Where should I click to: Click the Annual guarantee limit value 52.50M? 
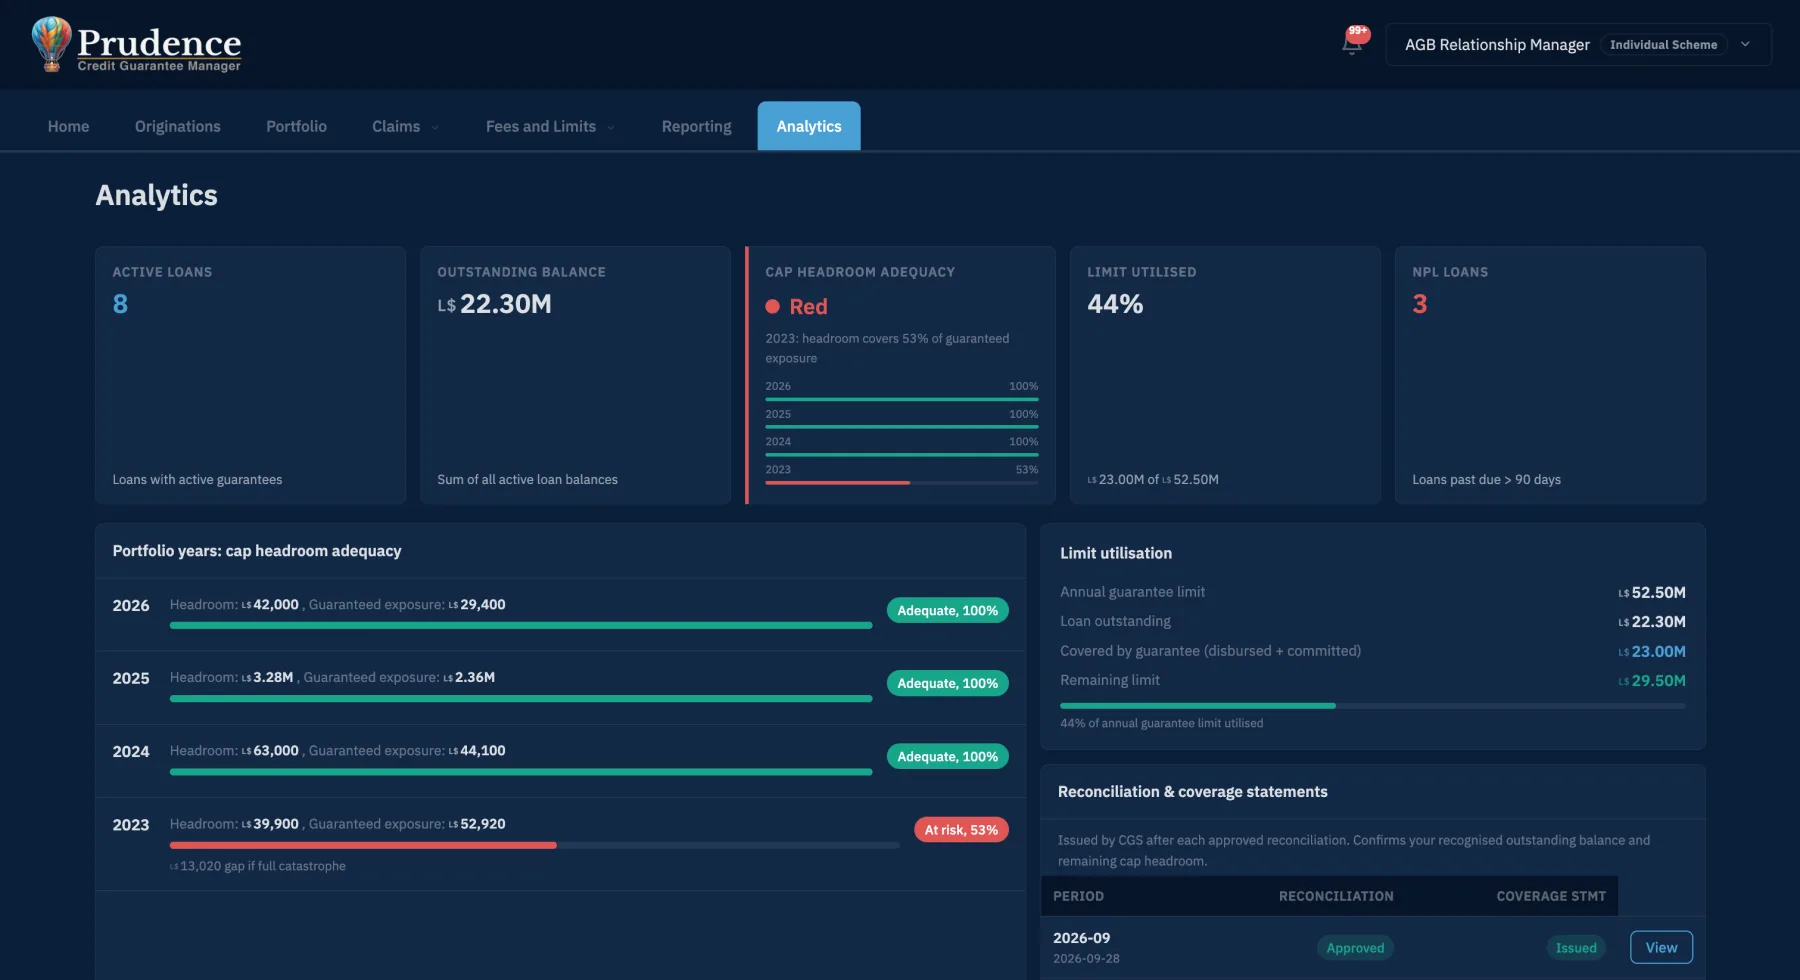pyautogui.click(x=1652, y=592)
